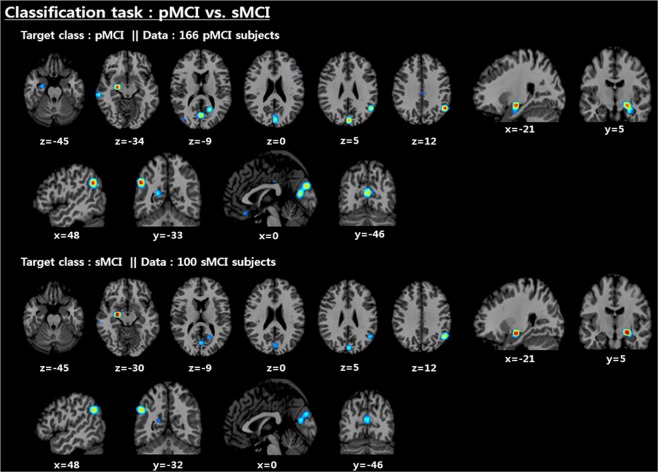Image resolution: width=658 pixels, height=472 pixels.
Task: View the sMCI group z=12 axial slice image
Action: tap(422, 318)
